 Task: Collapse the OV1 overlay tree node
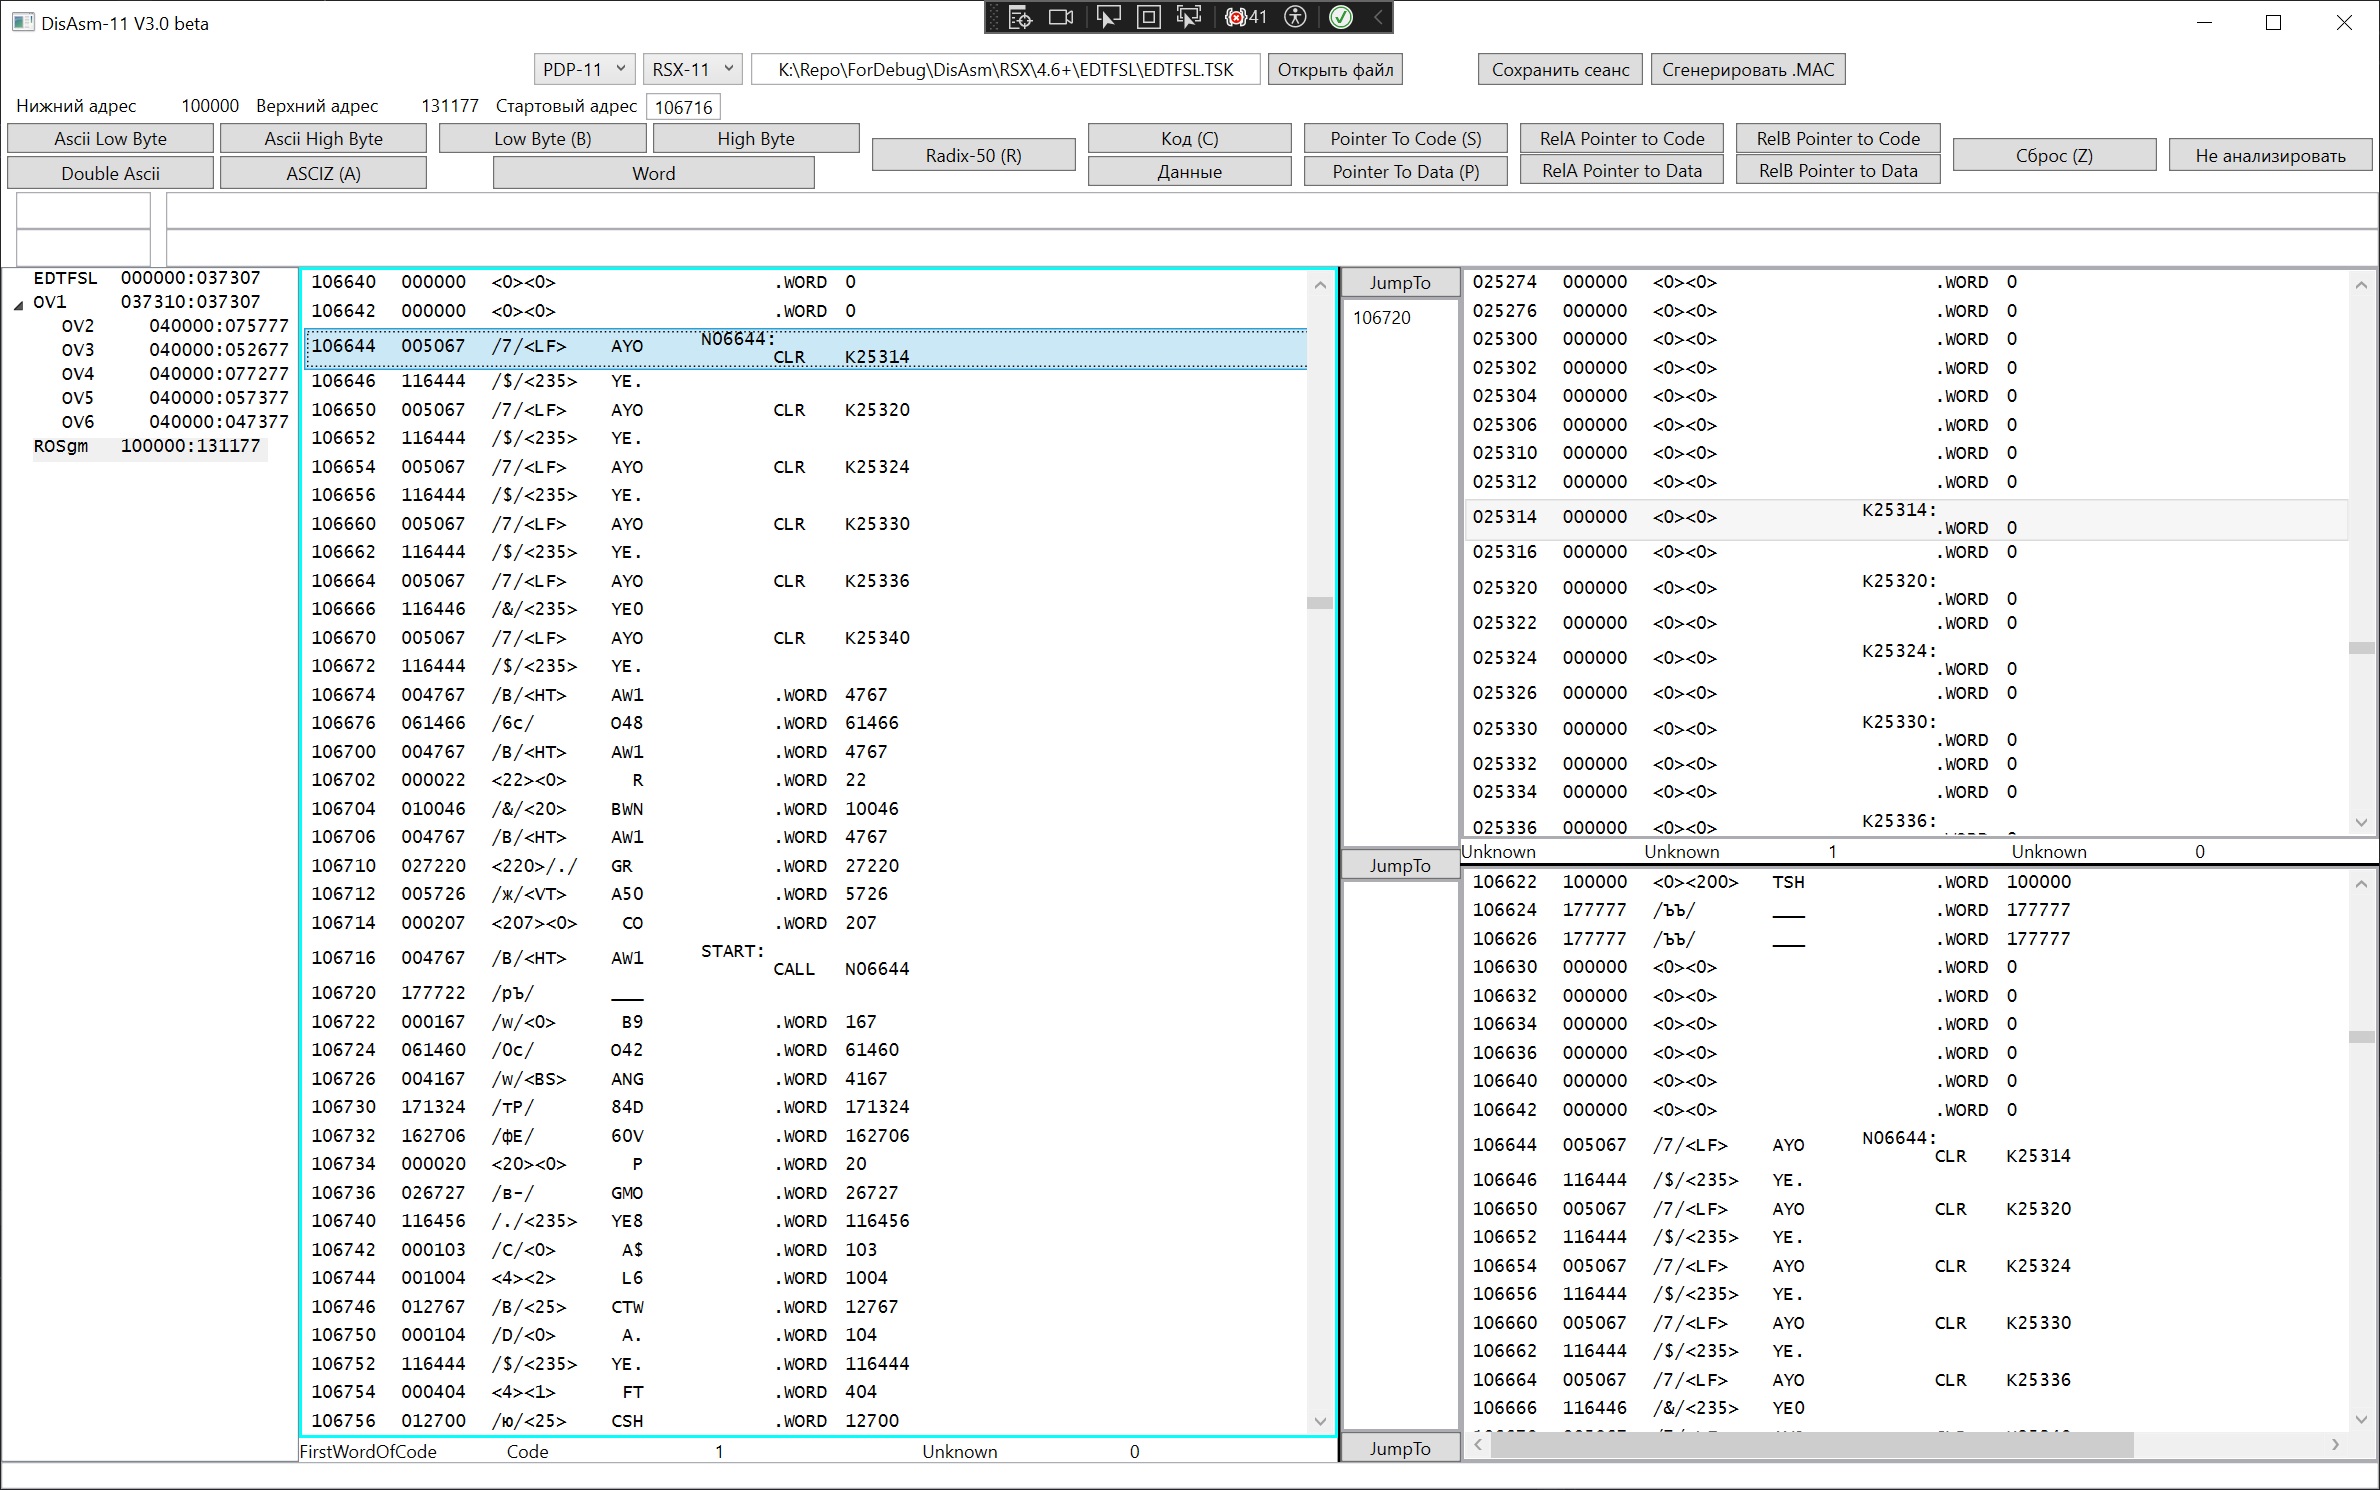point(18,304)
